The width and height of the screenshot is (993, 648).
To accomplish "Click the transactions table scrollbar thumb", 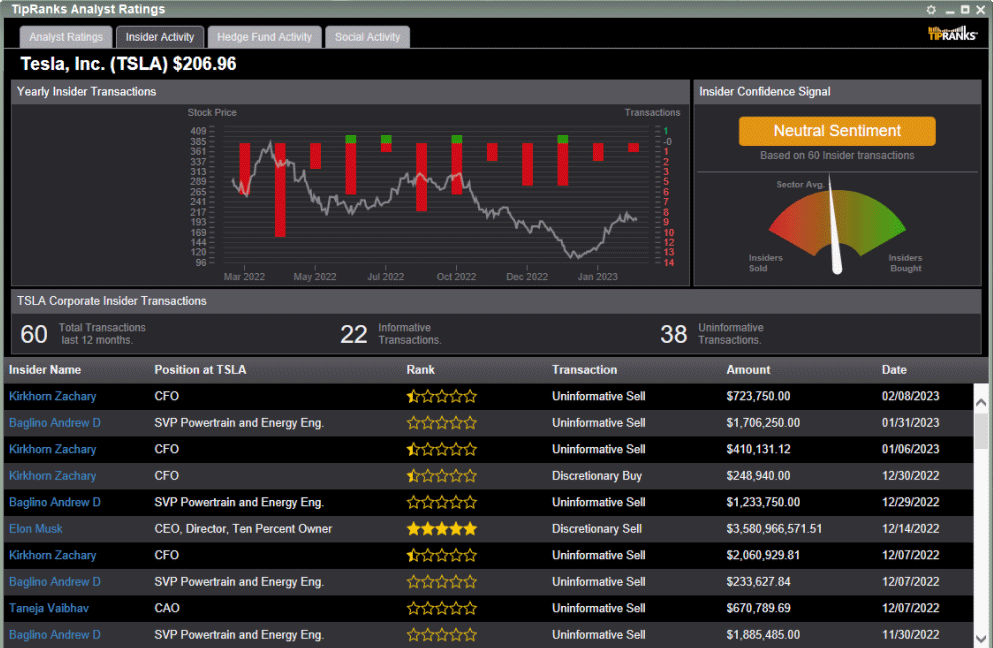I will tap(981, 430).
